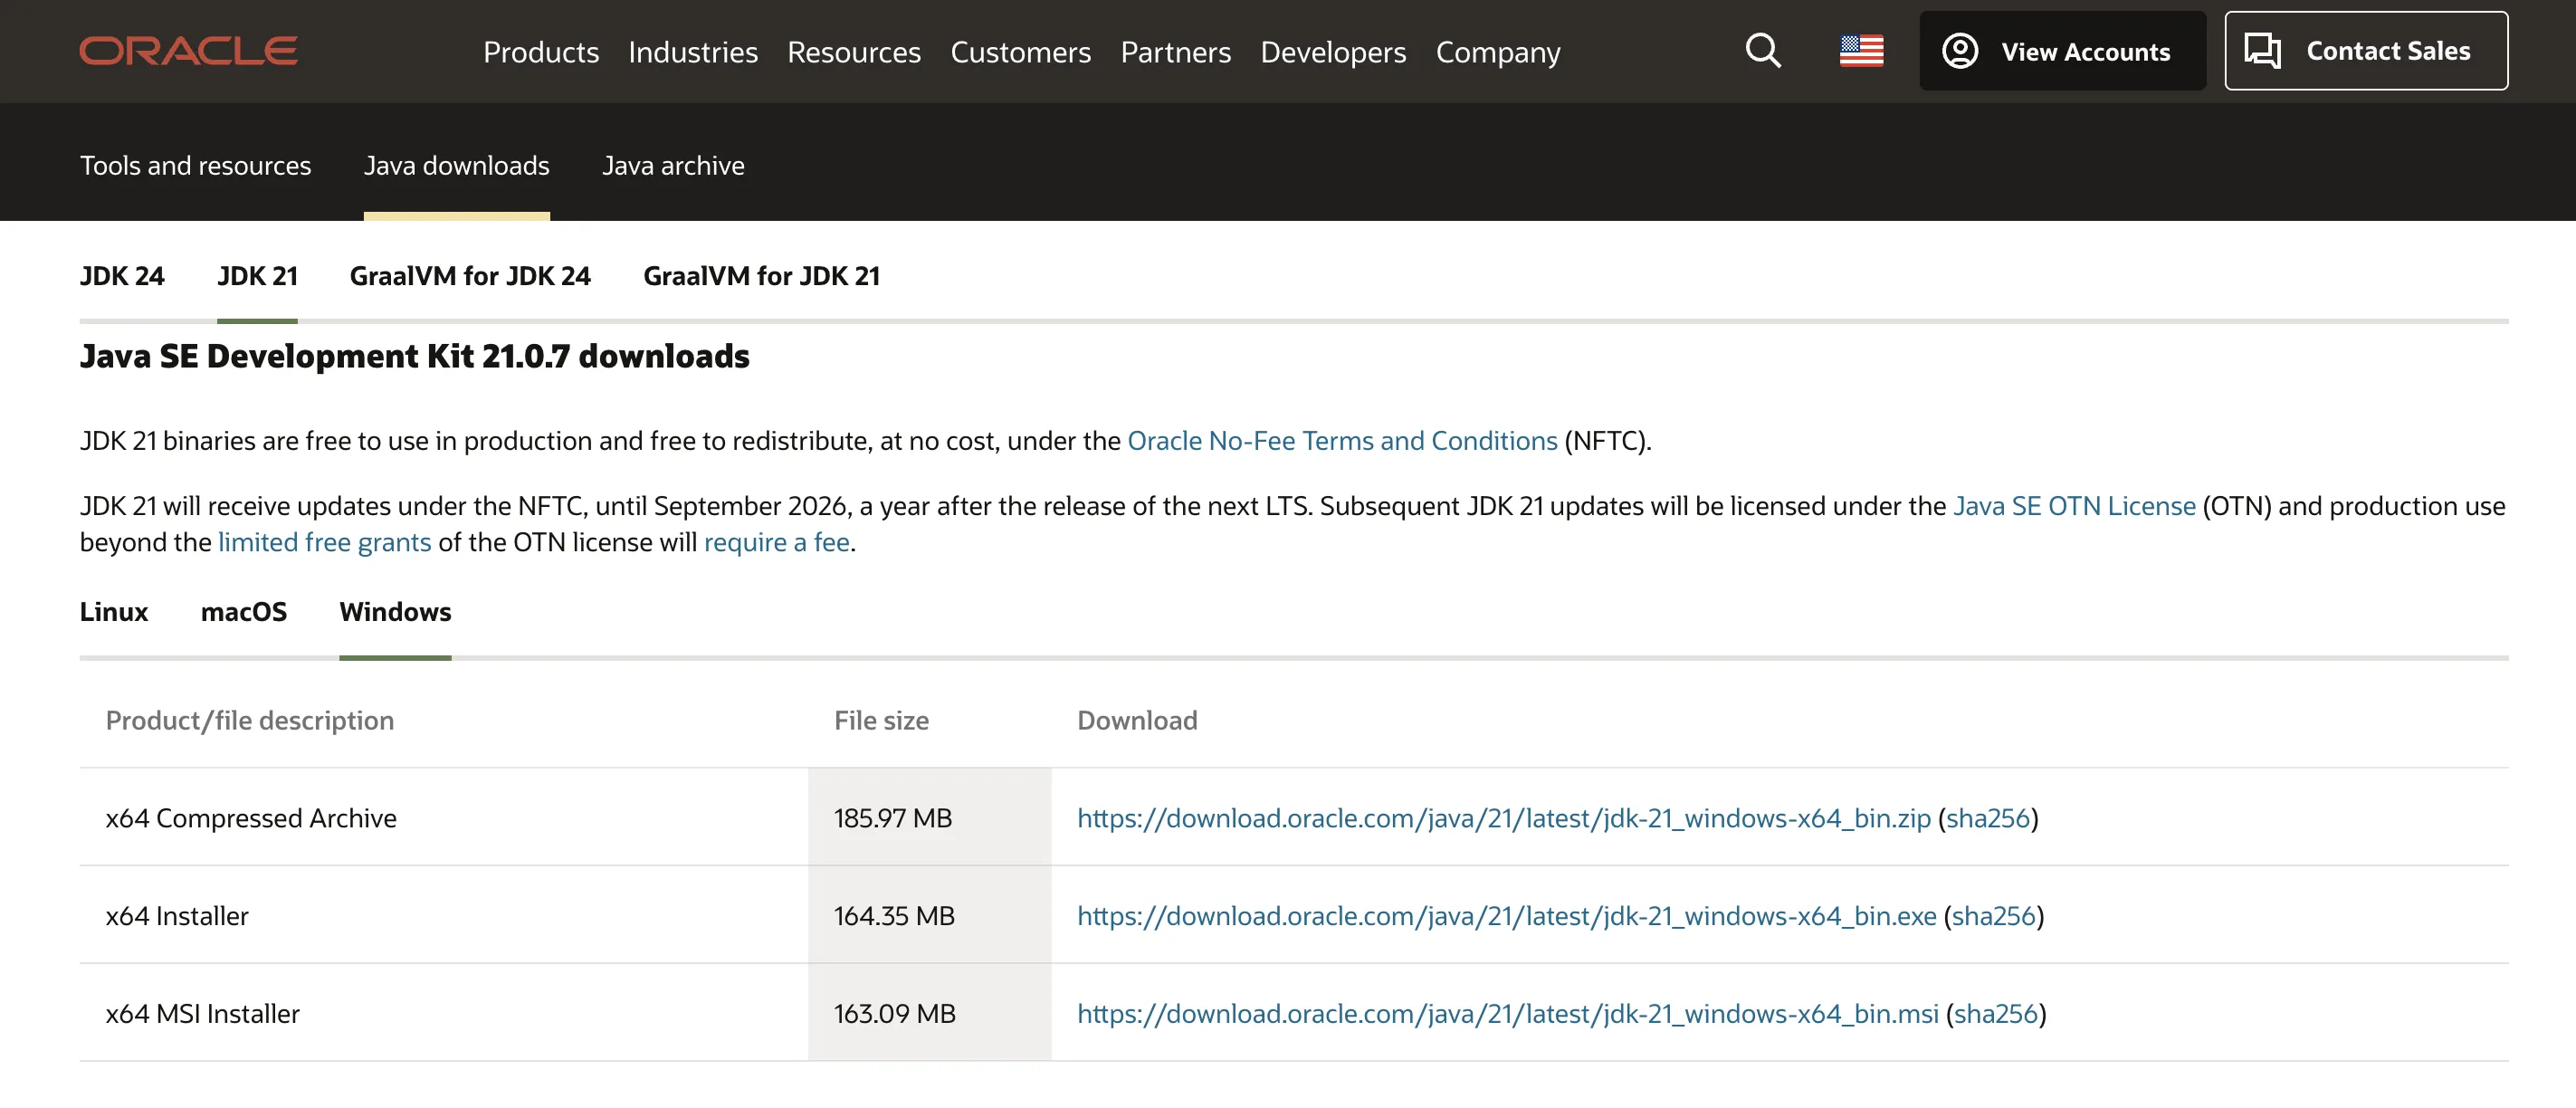Click the Contact Sales button
Viewport: 2576px width, 1108px height.
click(2366, 51)
